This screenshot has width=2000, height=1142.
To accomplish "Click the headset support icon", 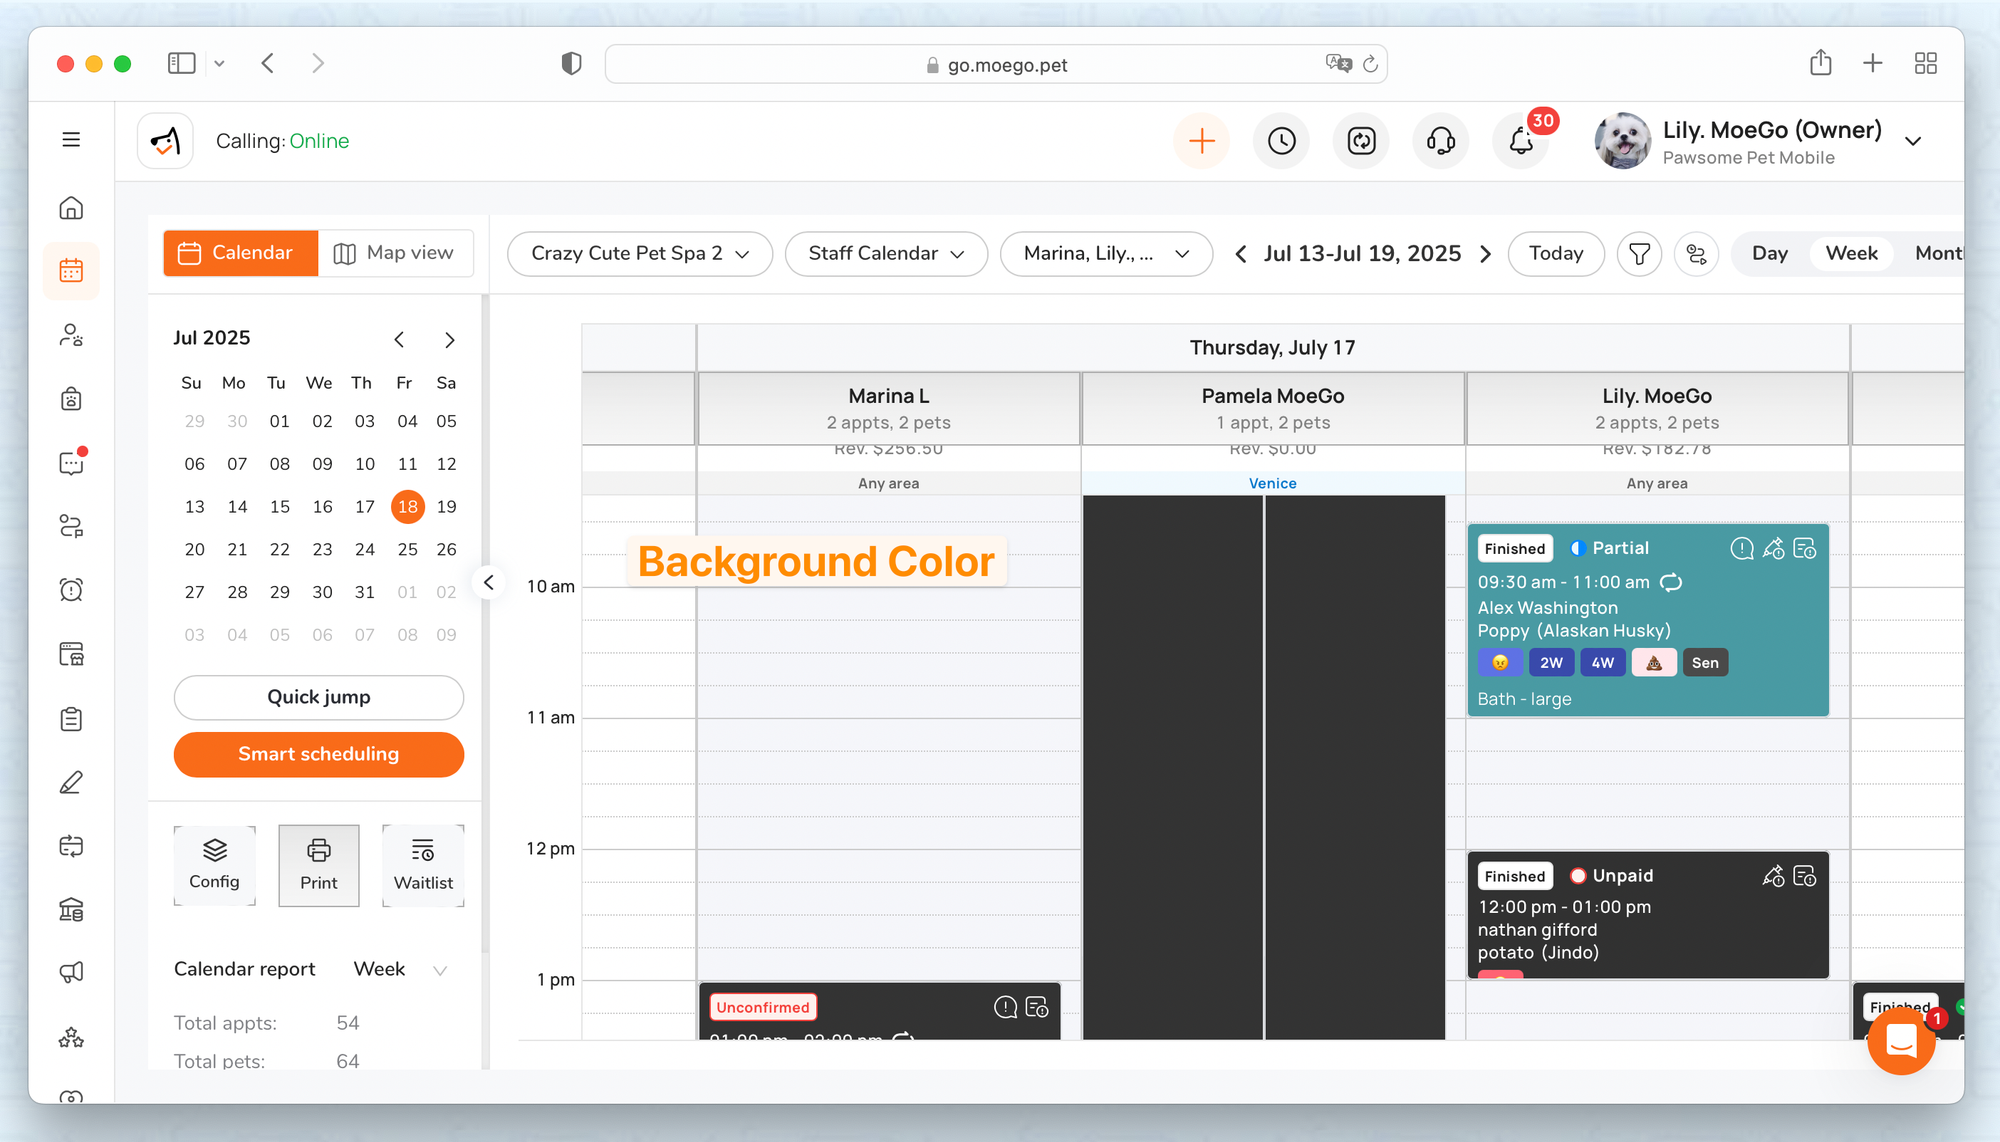I will (x=1440, y=141).
